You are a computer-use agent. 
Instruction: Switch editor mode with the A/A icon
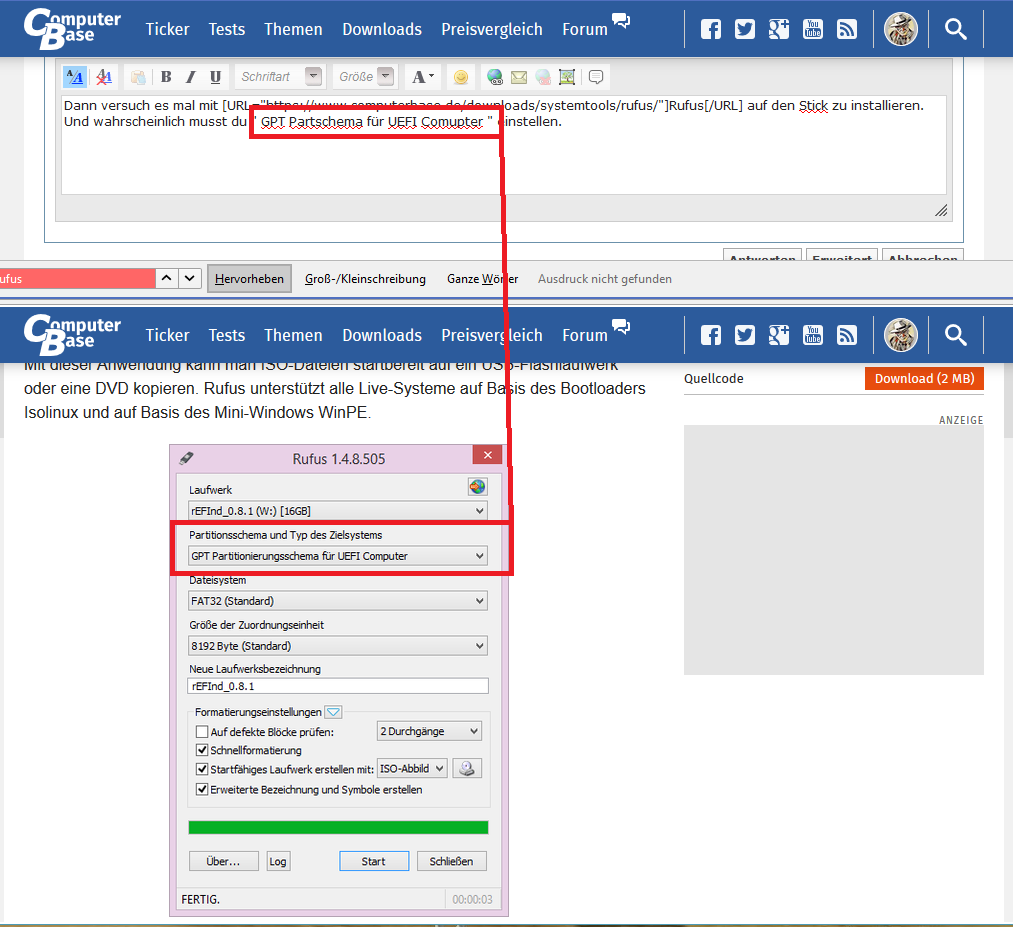(75, 77)
